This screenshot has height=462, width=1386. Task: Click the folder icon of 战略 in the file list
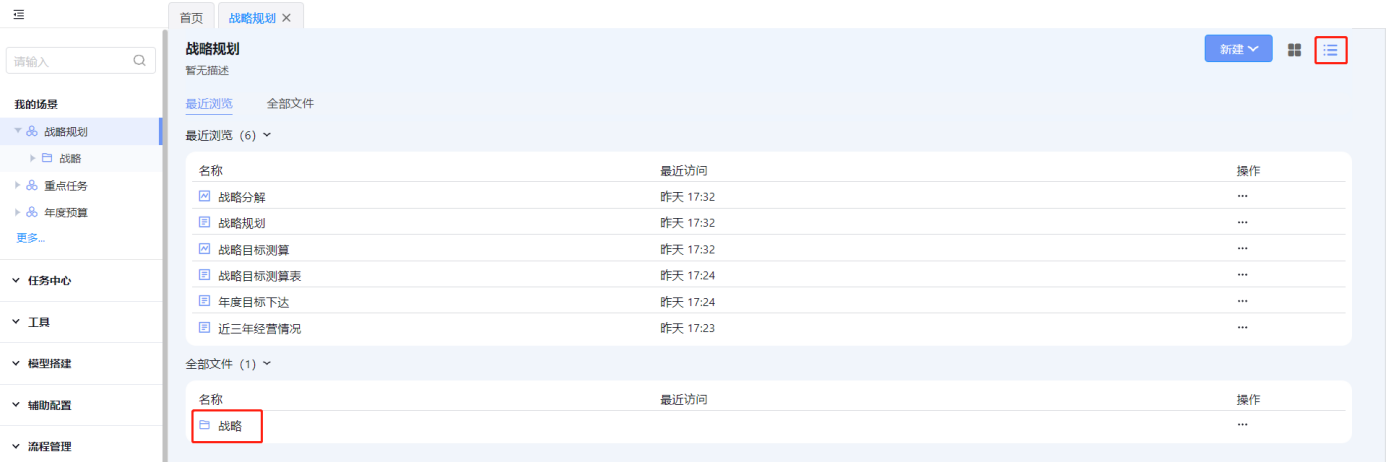pyautogui.click(x=204, y=425)
